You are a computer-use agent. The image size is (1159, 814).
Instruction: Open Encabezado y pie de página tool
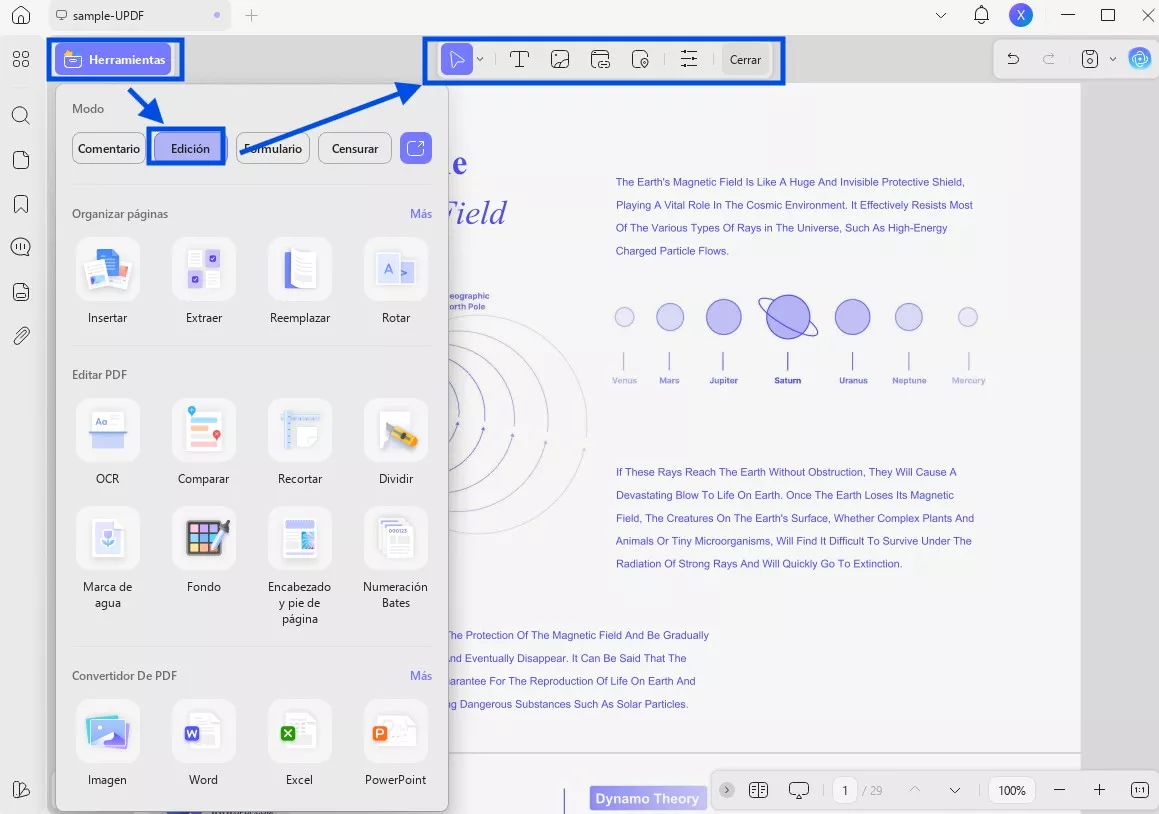point(300,566)
